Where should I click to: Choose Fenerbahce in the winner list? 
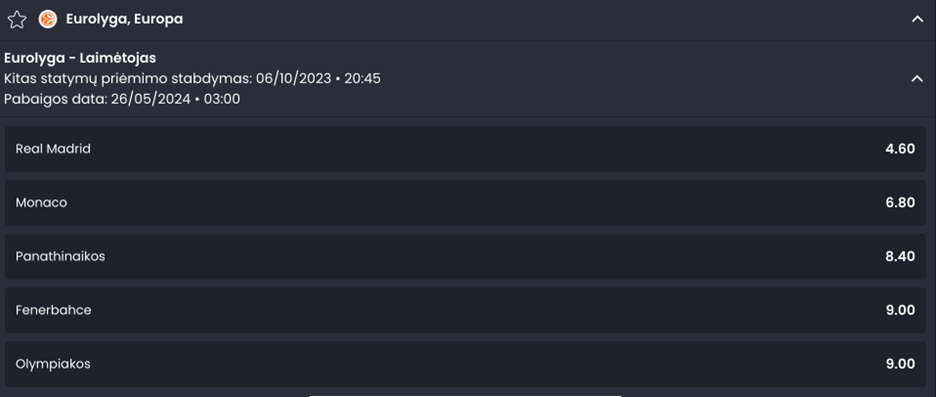[466, 310]
